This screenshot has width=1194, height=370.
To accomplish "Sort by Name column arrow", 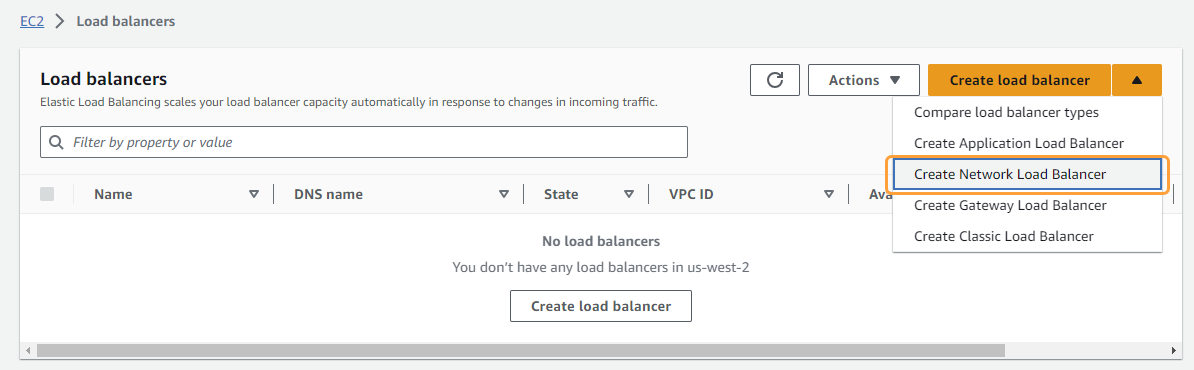I will (254, 194).
